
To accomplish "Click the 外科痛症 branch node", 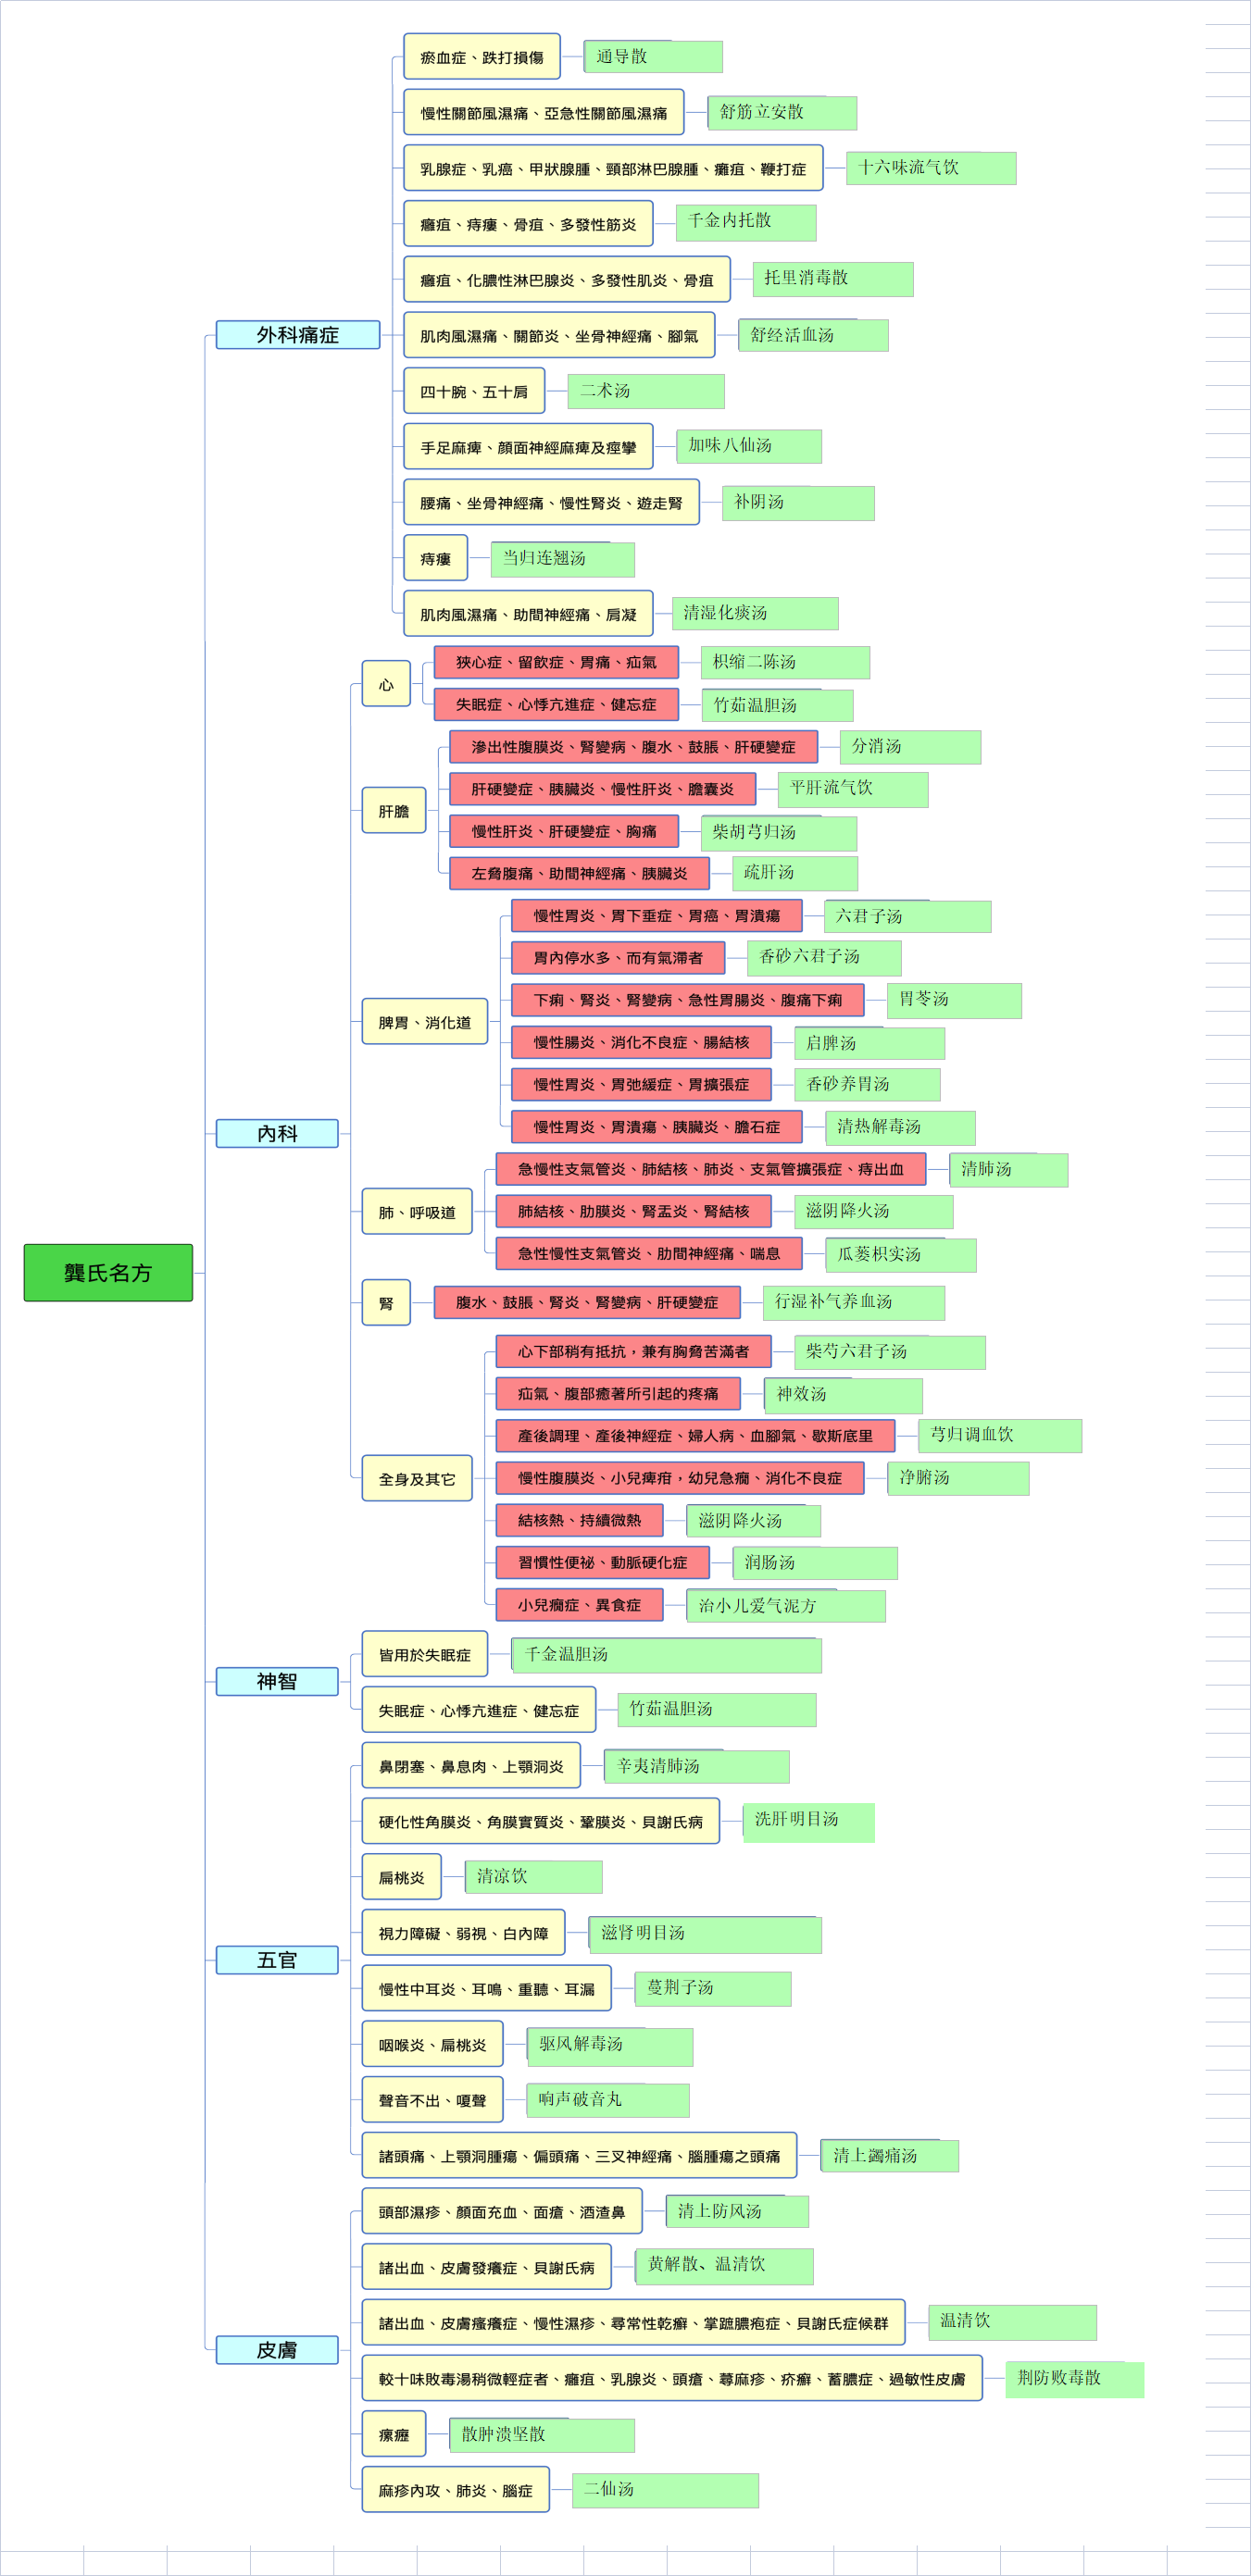I will tap(298, 335).
